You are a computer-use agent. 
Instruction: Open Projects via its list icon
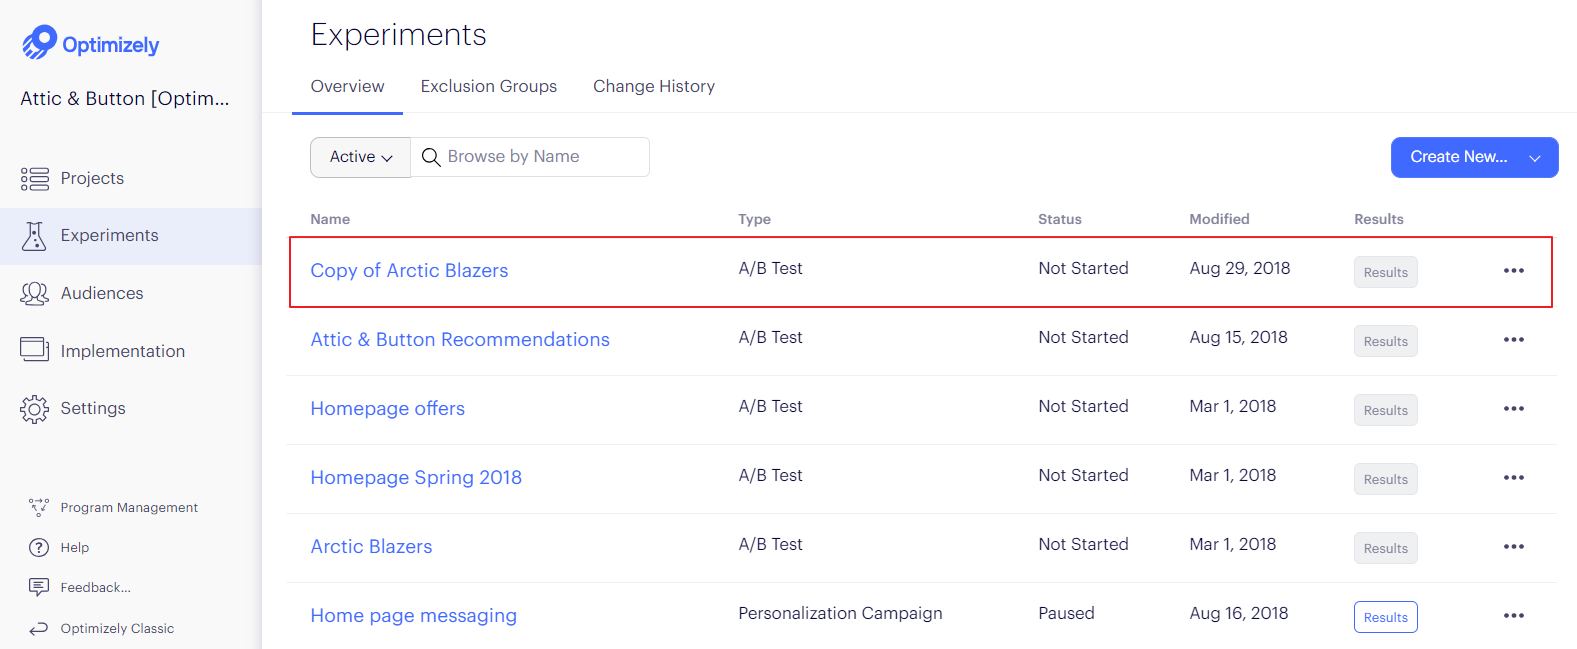35,179
